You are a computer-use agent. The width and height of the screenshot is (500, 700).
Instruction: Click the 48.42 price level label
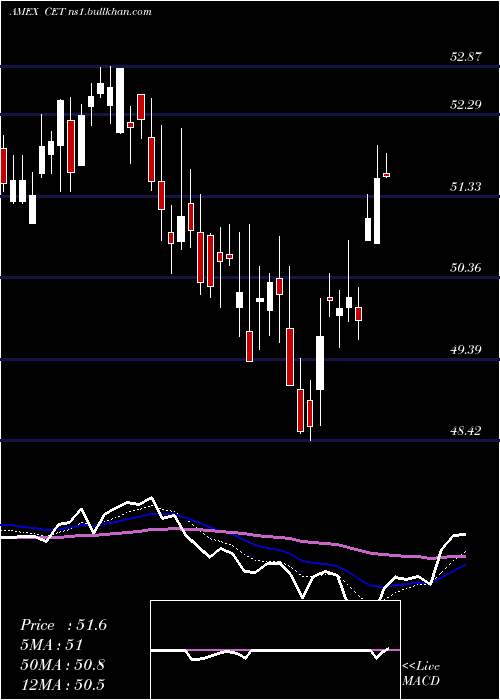click(x=466, y=431)
